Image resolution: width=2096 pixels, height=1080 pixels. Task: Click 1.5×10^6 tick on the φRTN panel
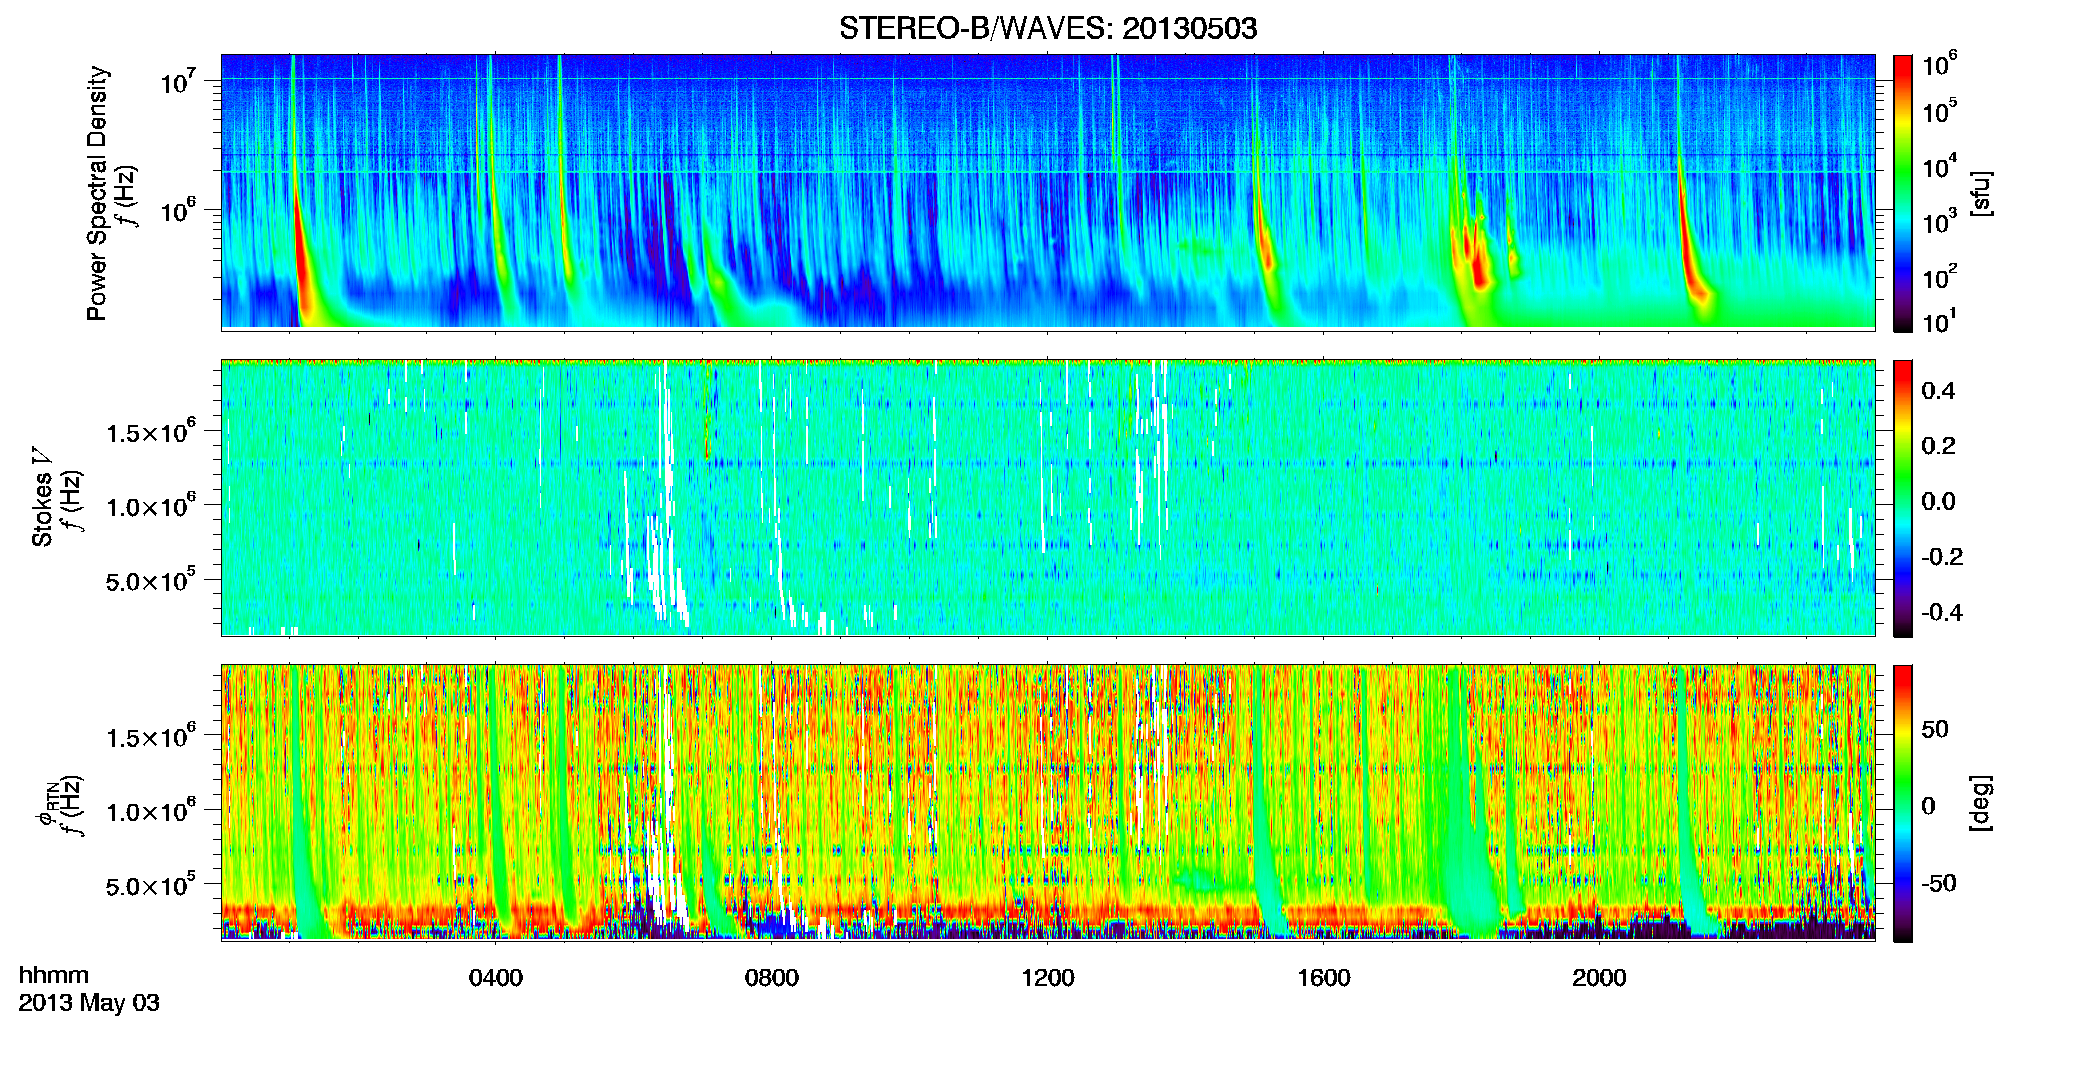tap(151, 736)
